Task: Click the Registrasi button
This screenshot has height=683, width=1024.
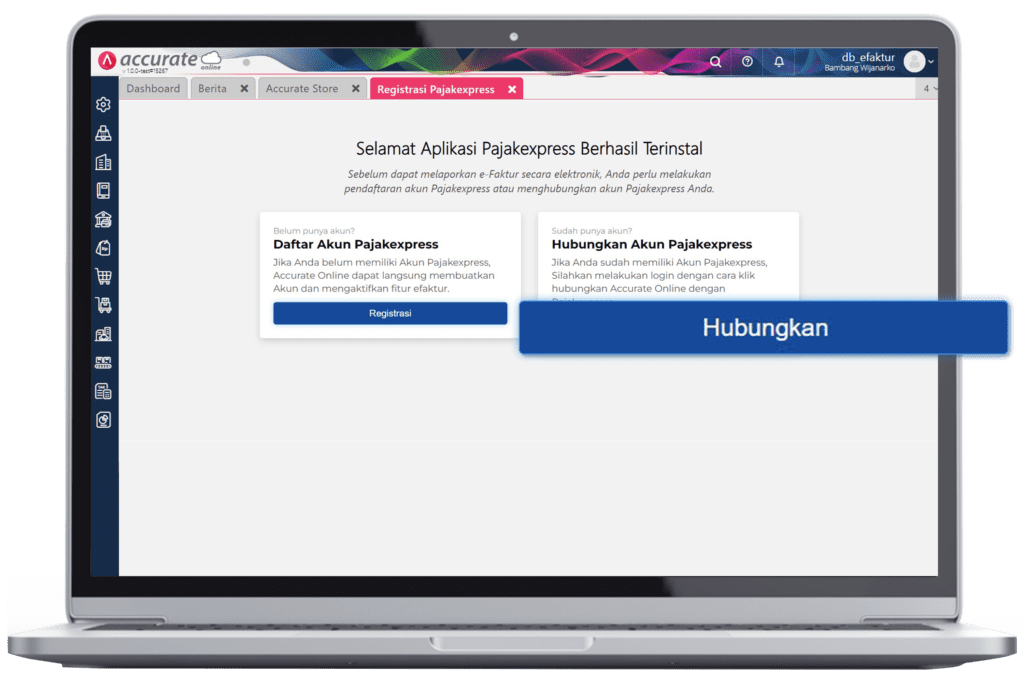Action: 390,313
